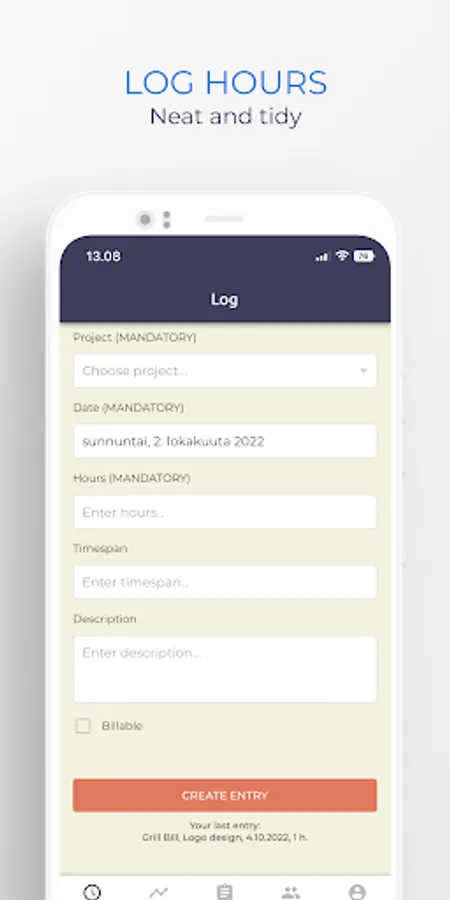Tap the Log header title
Viewport: 450px width, 900px height.
click(224, 299)
